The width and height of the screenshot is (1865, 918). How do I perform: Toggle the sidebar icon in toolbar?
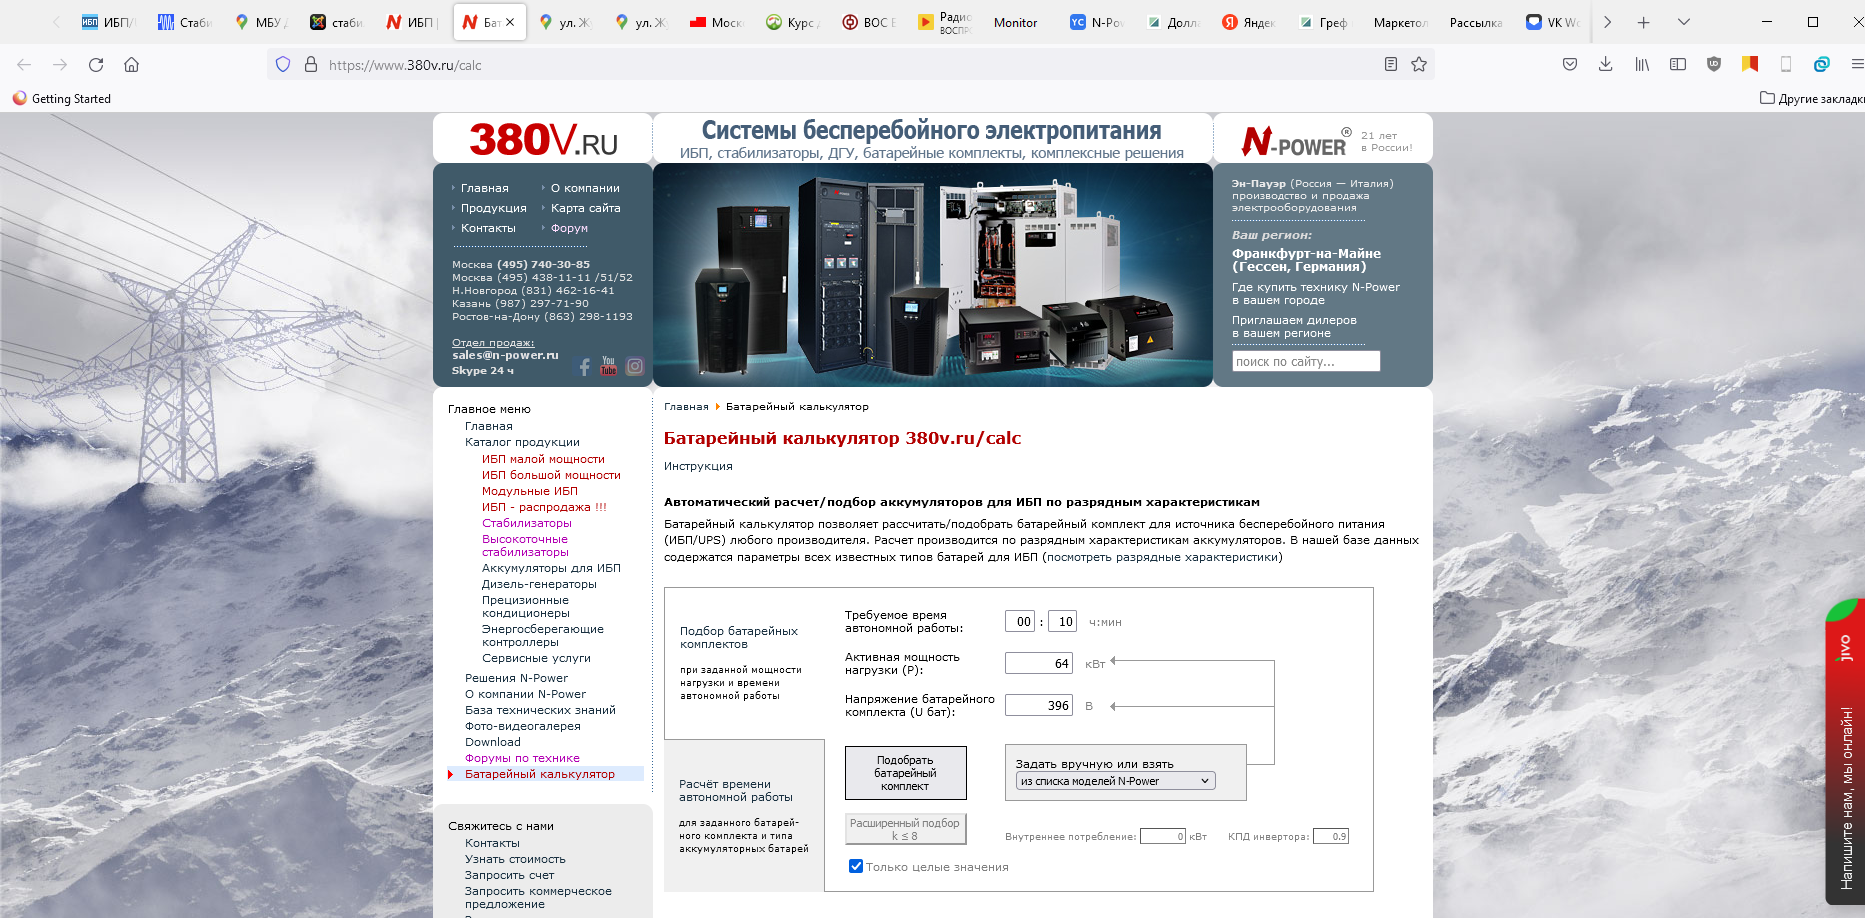click(1678, 64)
